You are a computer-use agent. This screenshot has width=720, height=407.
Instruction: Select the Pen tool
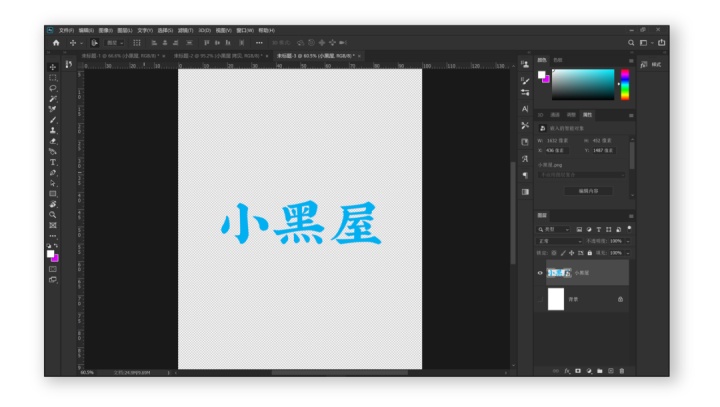click(x=53, y=173)
